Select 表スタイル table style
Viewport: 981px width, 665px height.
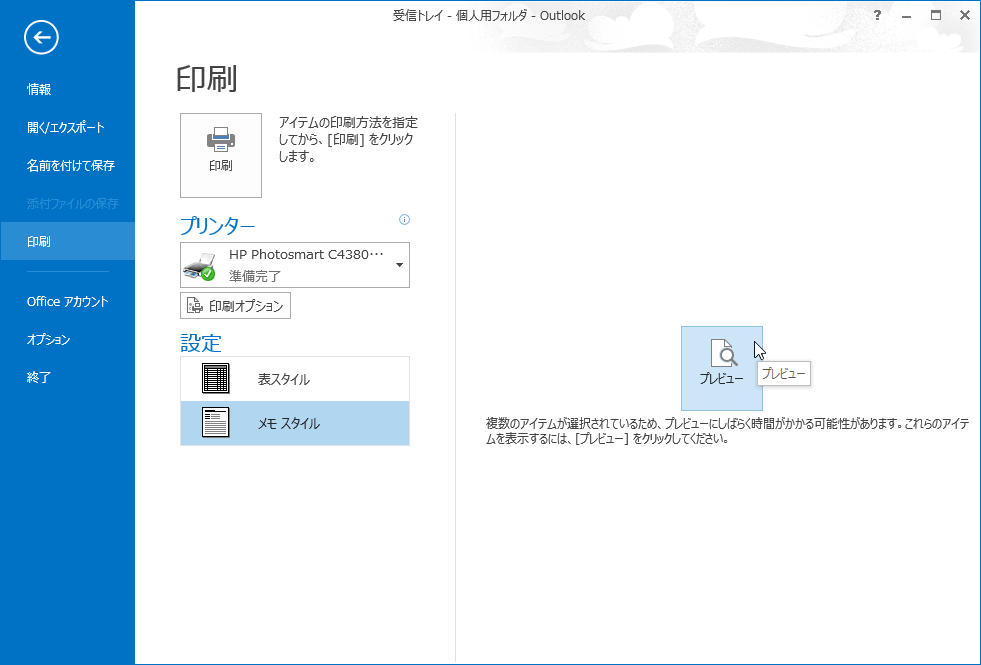point(295,379)
